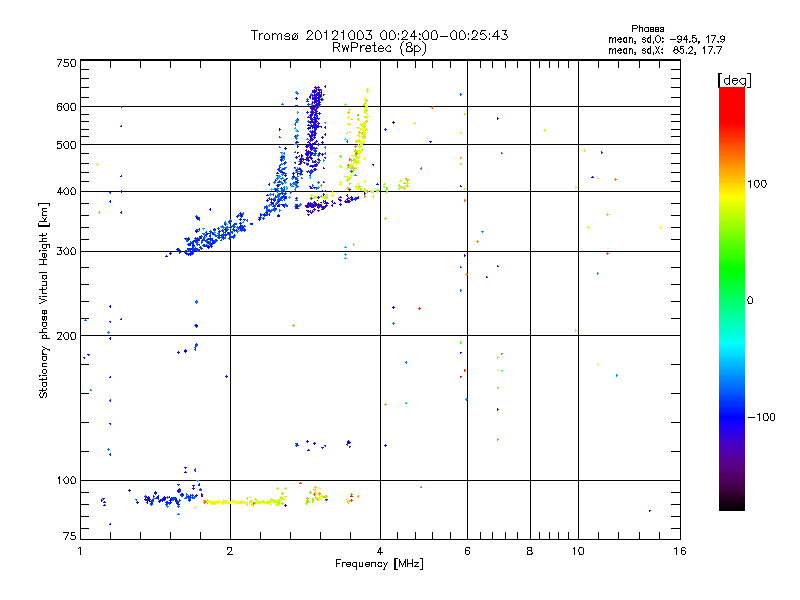Click the frequency axis tick label "10"
Screen dimensions: 800x600
[578, 551]
